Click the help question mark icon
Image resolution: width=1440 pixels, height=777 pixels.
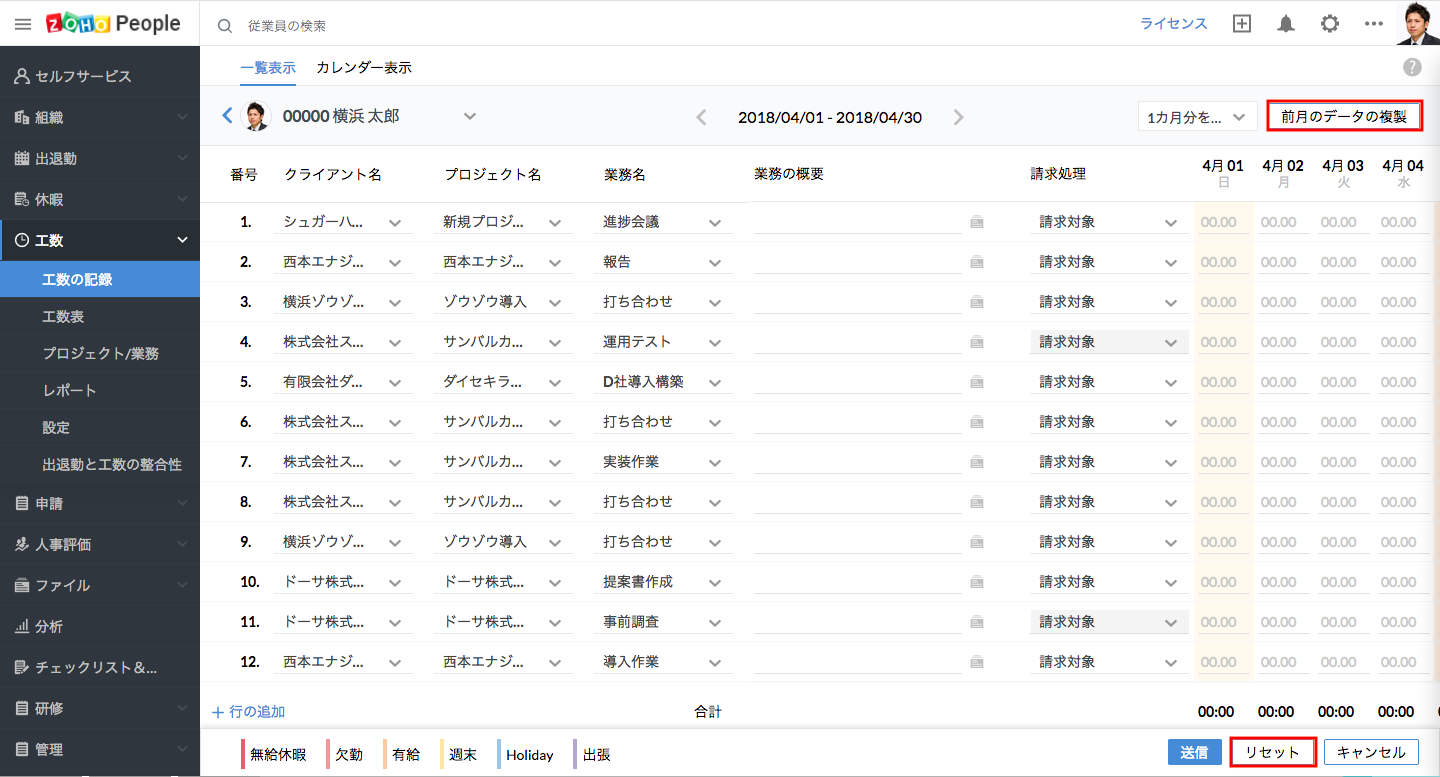click(1412, 67)
